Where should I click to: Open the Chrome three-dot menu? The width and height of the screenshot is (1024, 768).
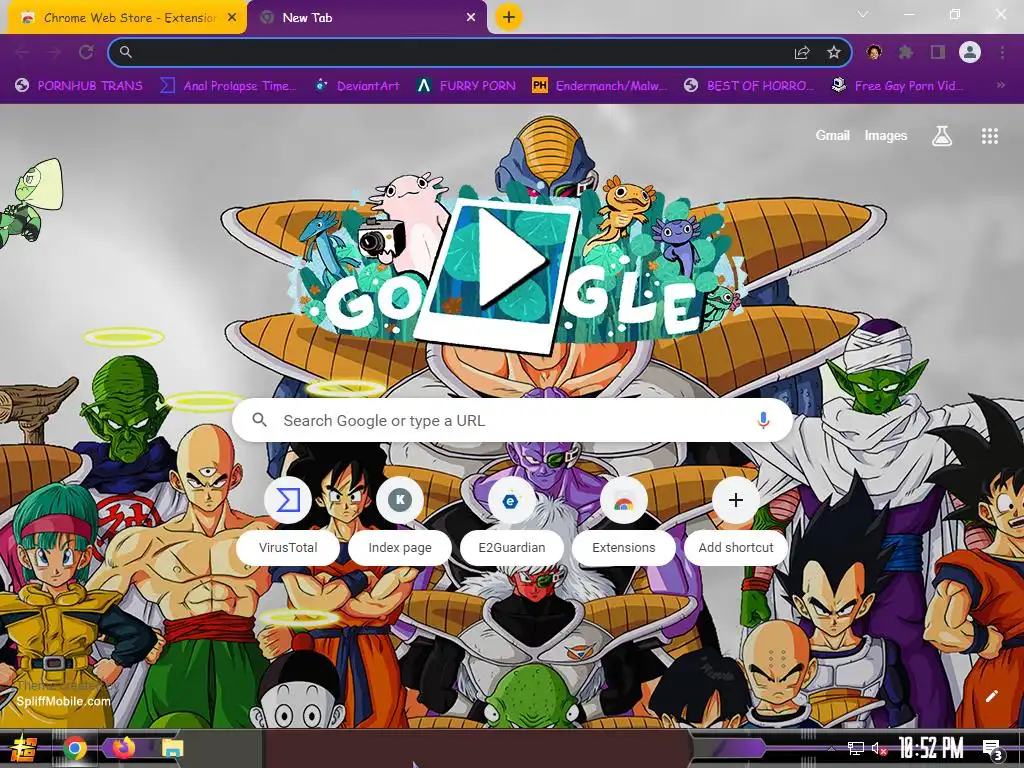[x=1002, y=52]
